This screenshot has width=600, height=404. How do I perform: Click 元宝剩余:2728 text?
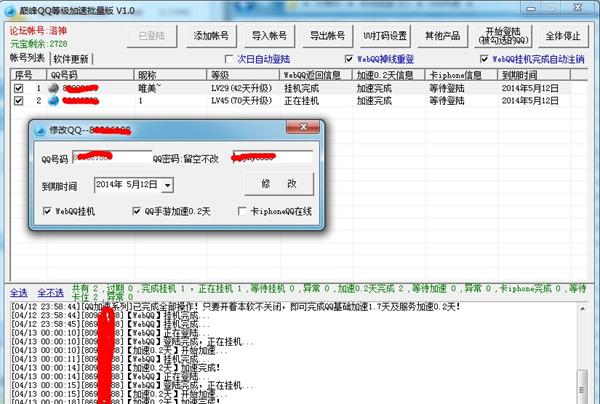click(x=39, y=44)
